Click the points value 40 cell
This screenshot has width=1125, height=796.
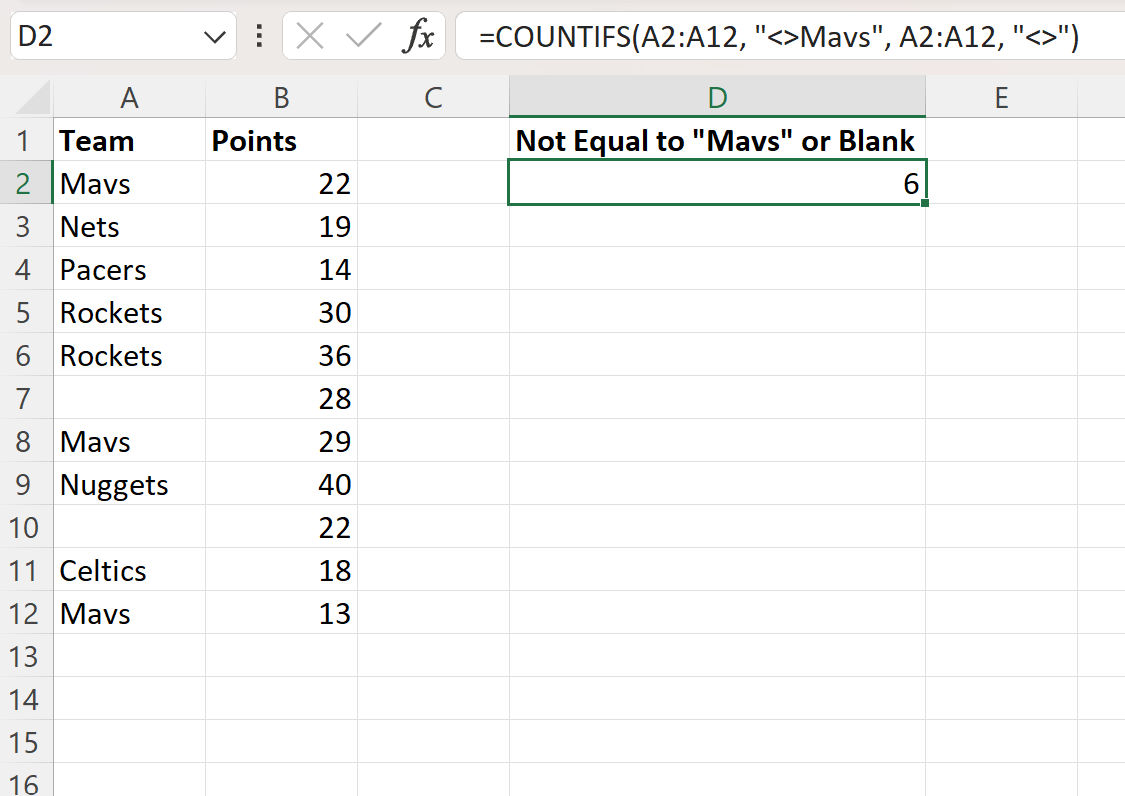[281, 485]
